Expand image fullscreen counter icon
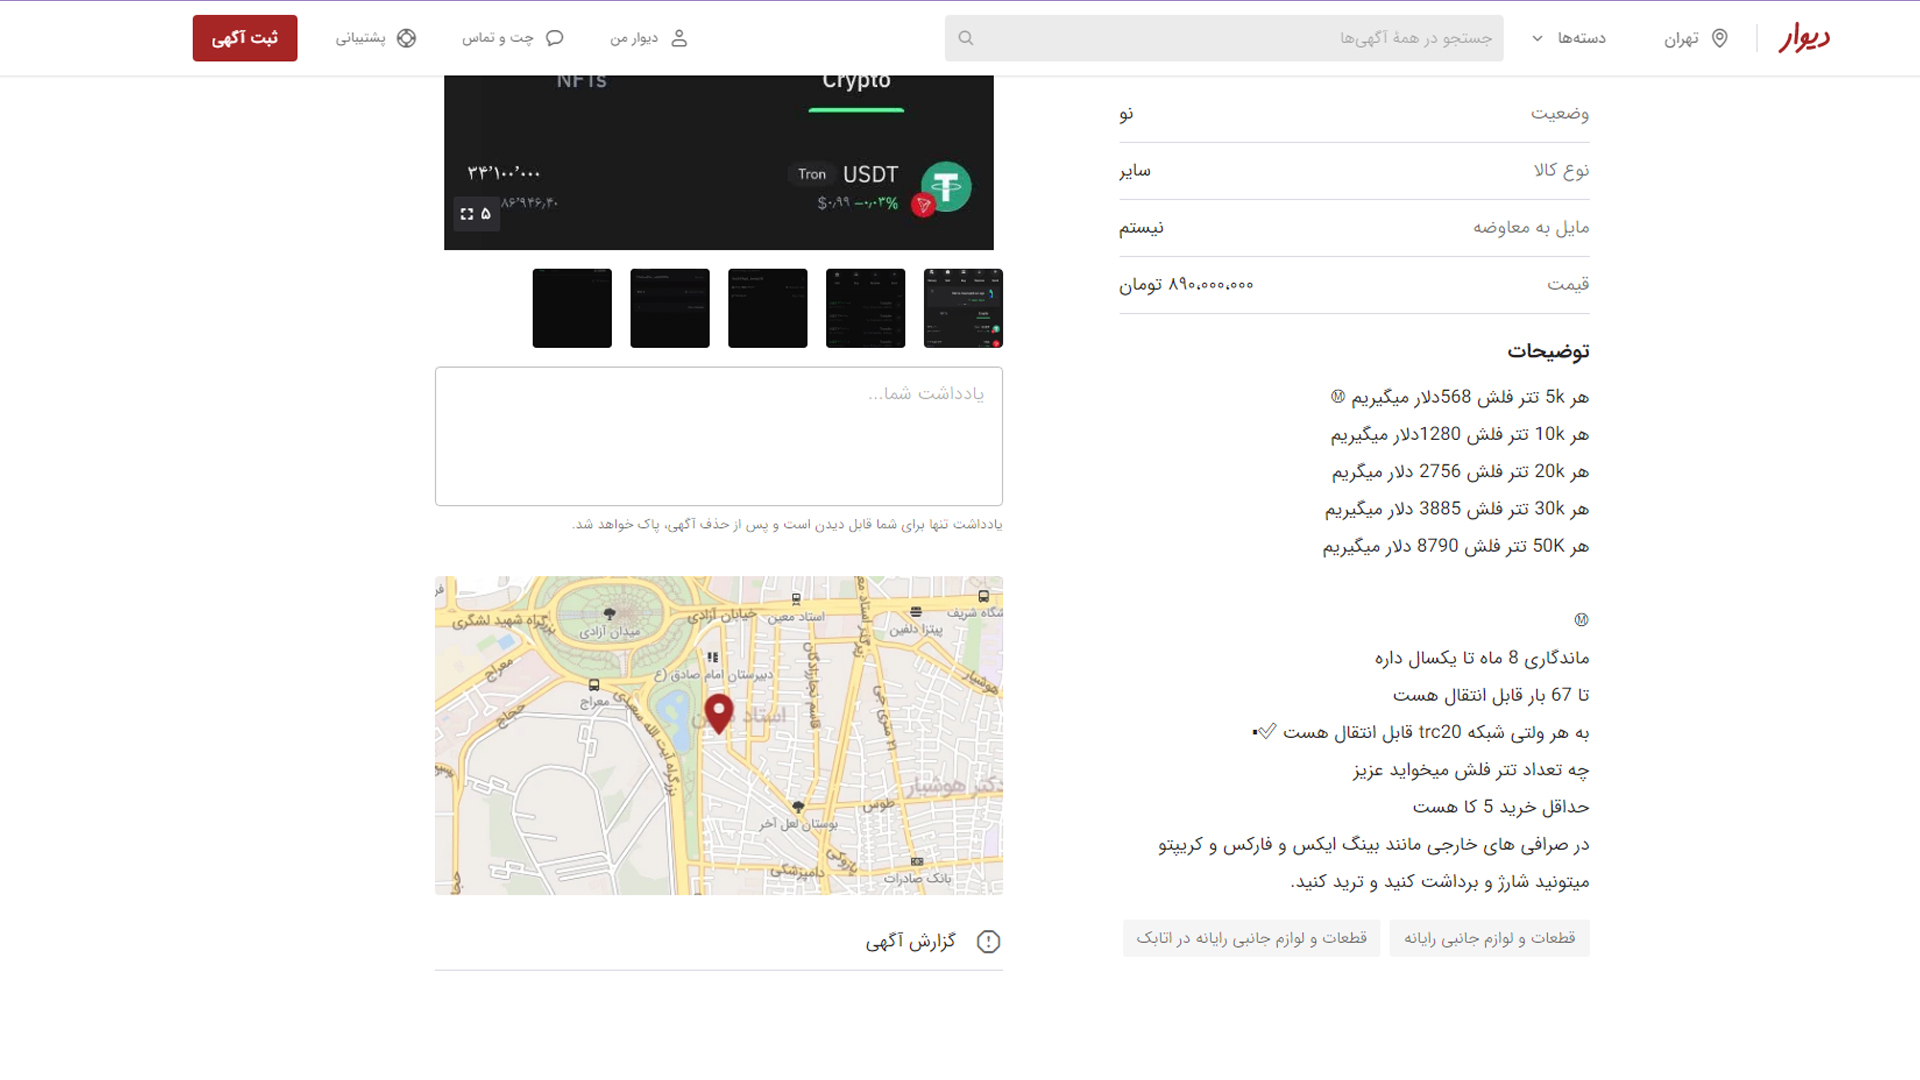Viewport: 1920px width, 1080px height. (x=476, y=214)
